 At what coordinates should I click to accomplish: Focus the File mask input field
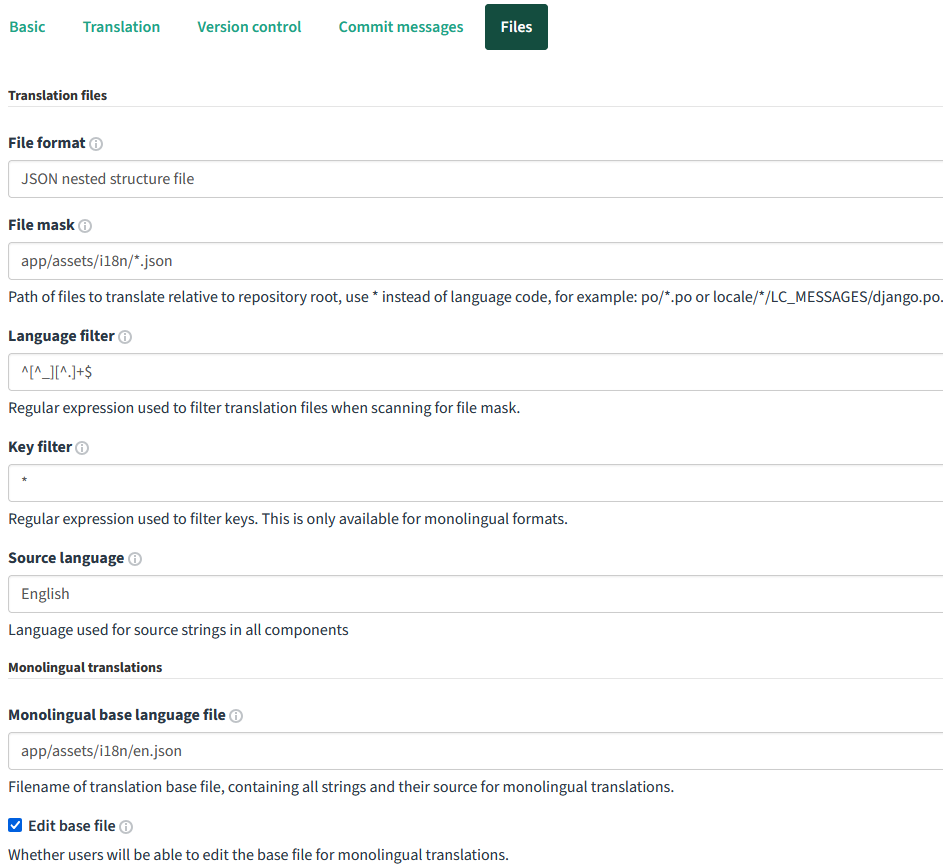pos(475,261)
